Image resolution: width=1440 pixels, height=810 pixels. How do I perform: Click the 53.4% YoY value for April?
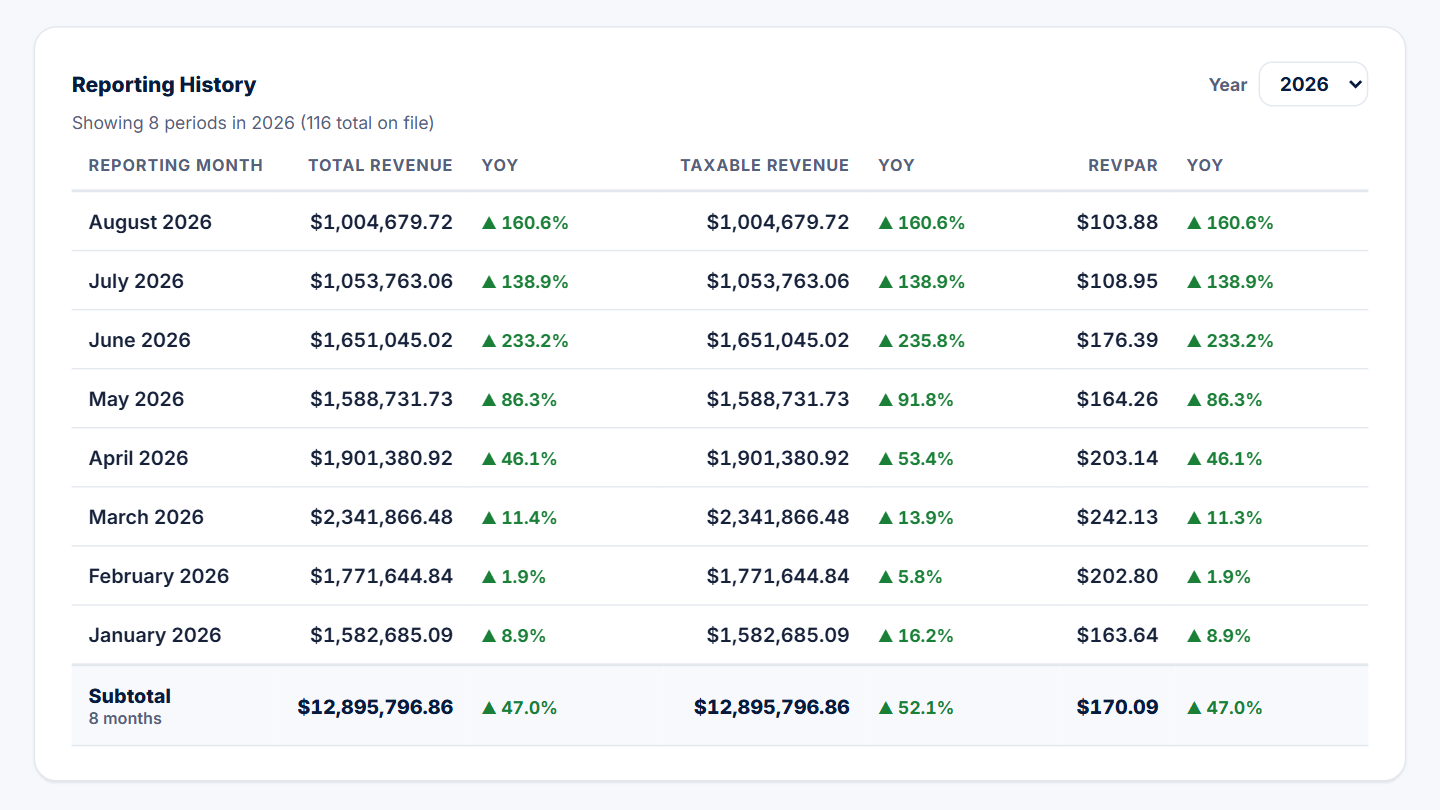pyautogui.click(x=916, y=458)
